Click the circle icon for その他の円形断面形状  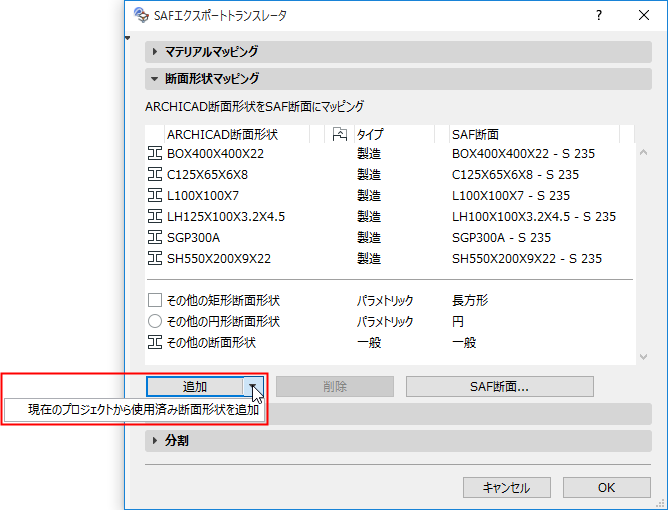[155, 321]
